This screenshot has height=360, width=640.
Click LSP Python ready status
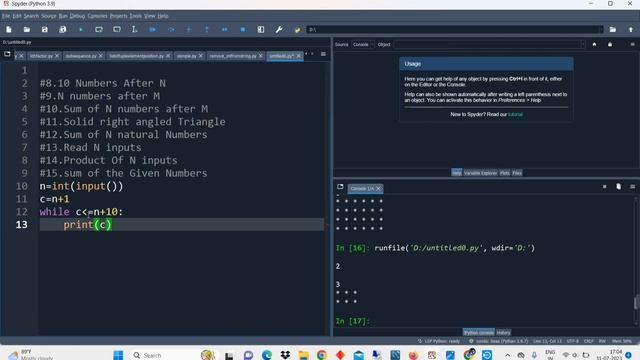pyautogui.click(x=439, y=341)
